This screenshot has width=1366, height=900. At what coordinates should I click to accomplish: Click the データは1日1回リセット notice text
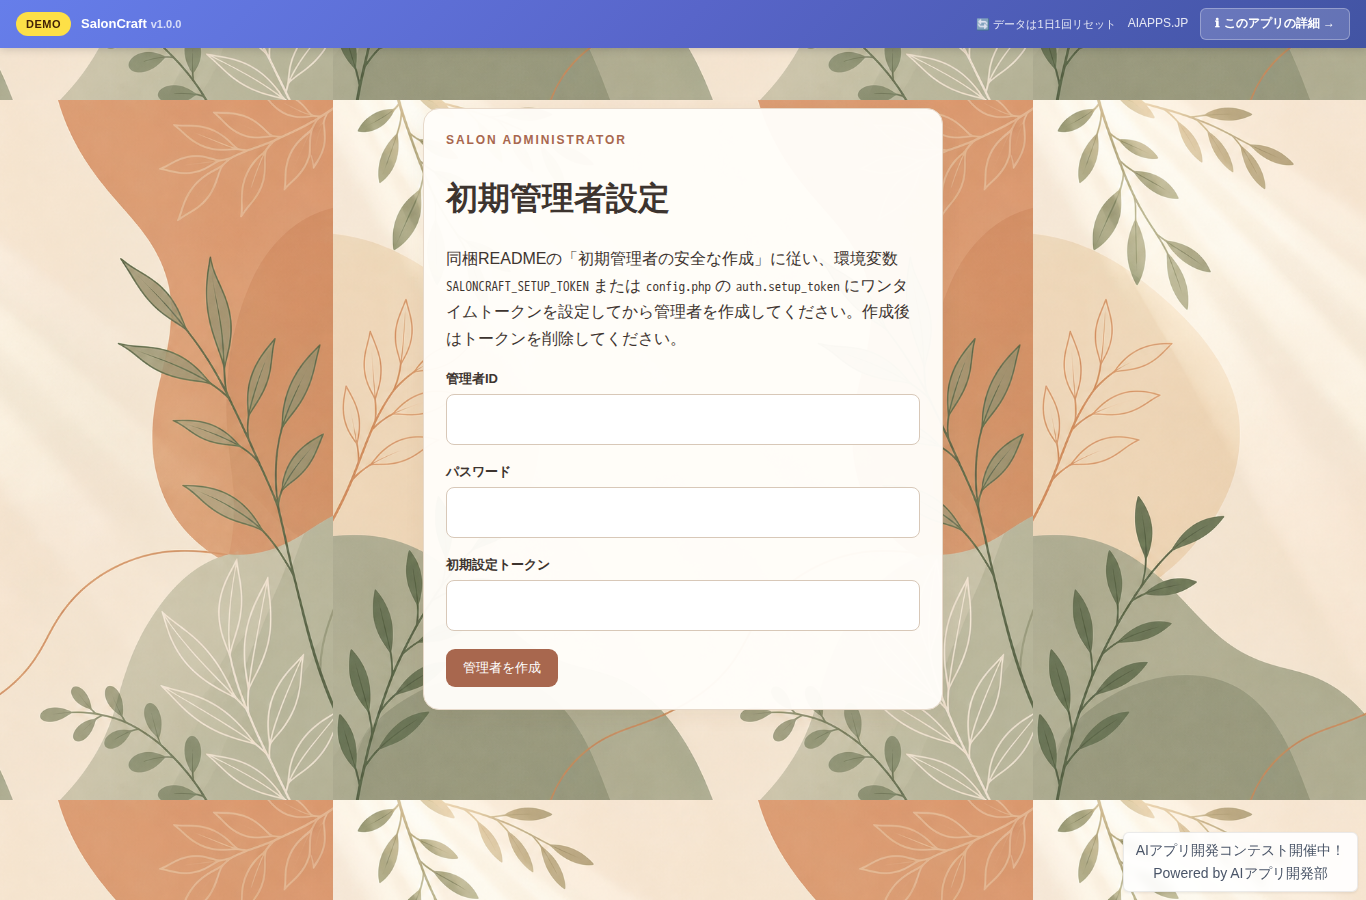pyautogui.click(x=1053, y=24)
